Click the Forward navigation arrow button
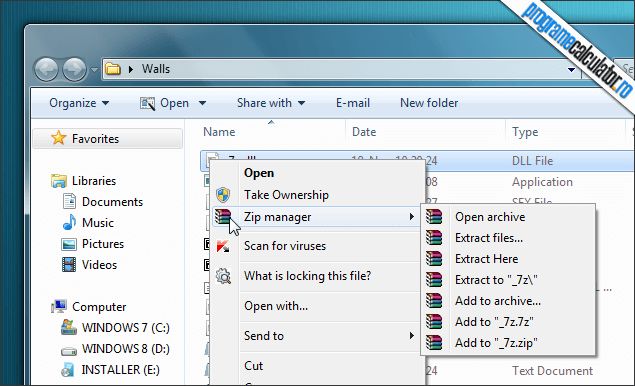The height and width of the screenshot is (386, 635). 74,69
